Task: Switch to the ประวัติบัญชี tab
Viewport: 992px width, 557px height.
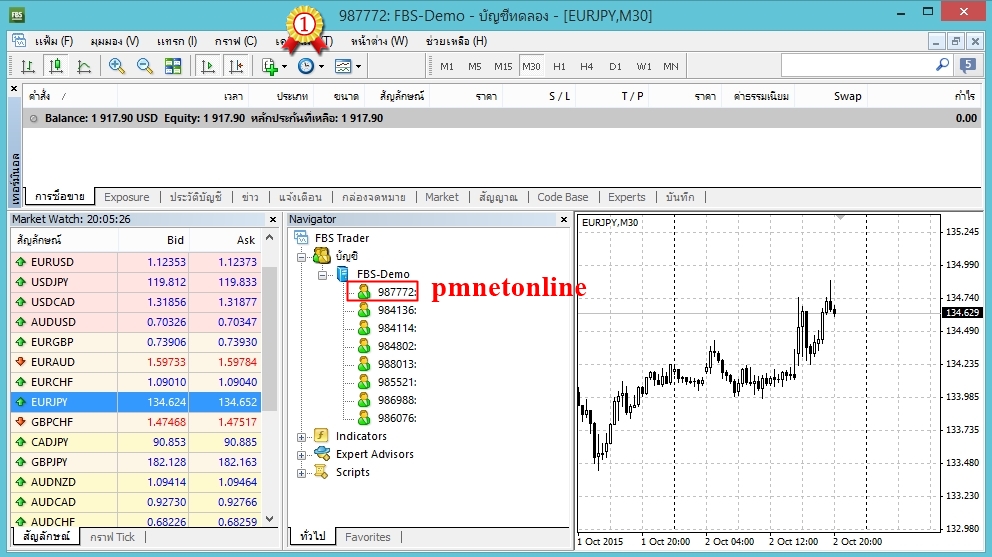Action: (195, 197)
